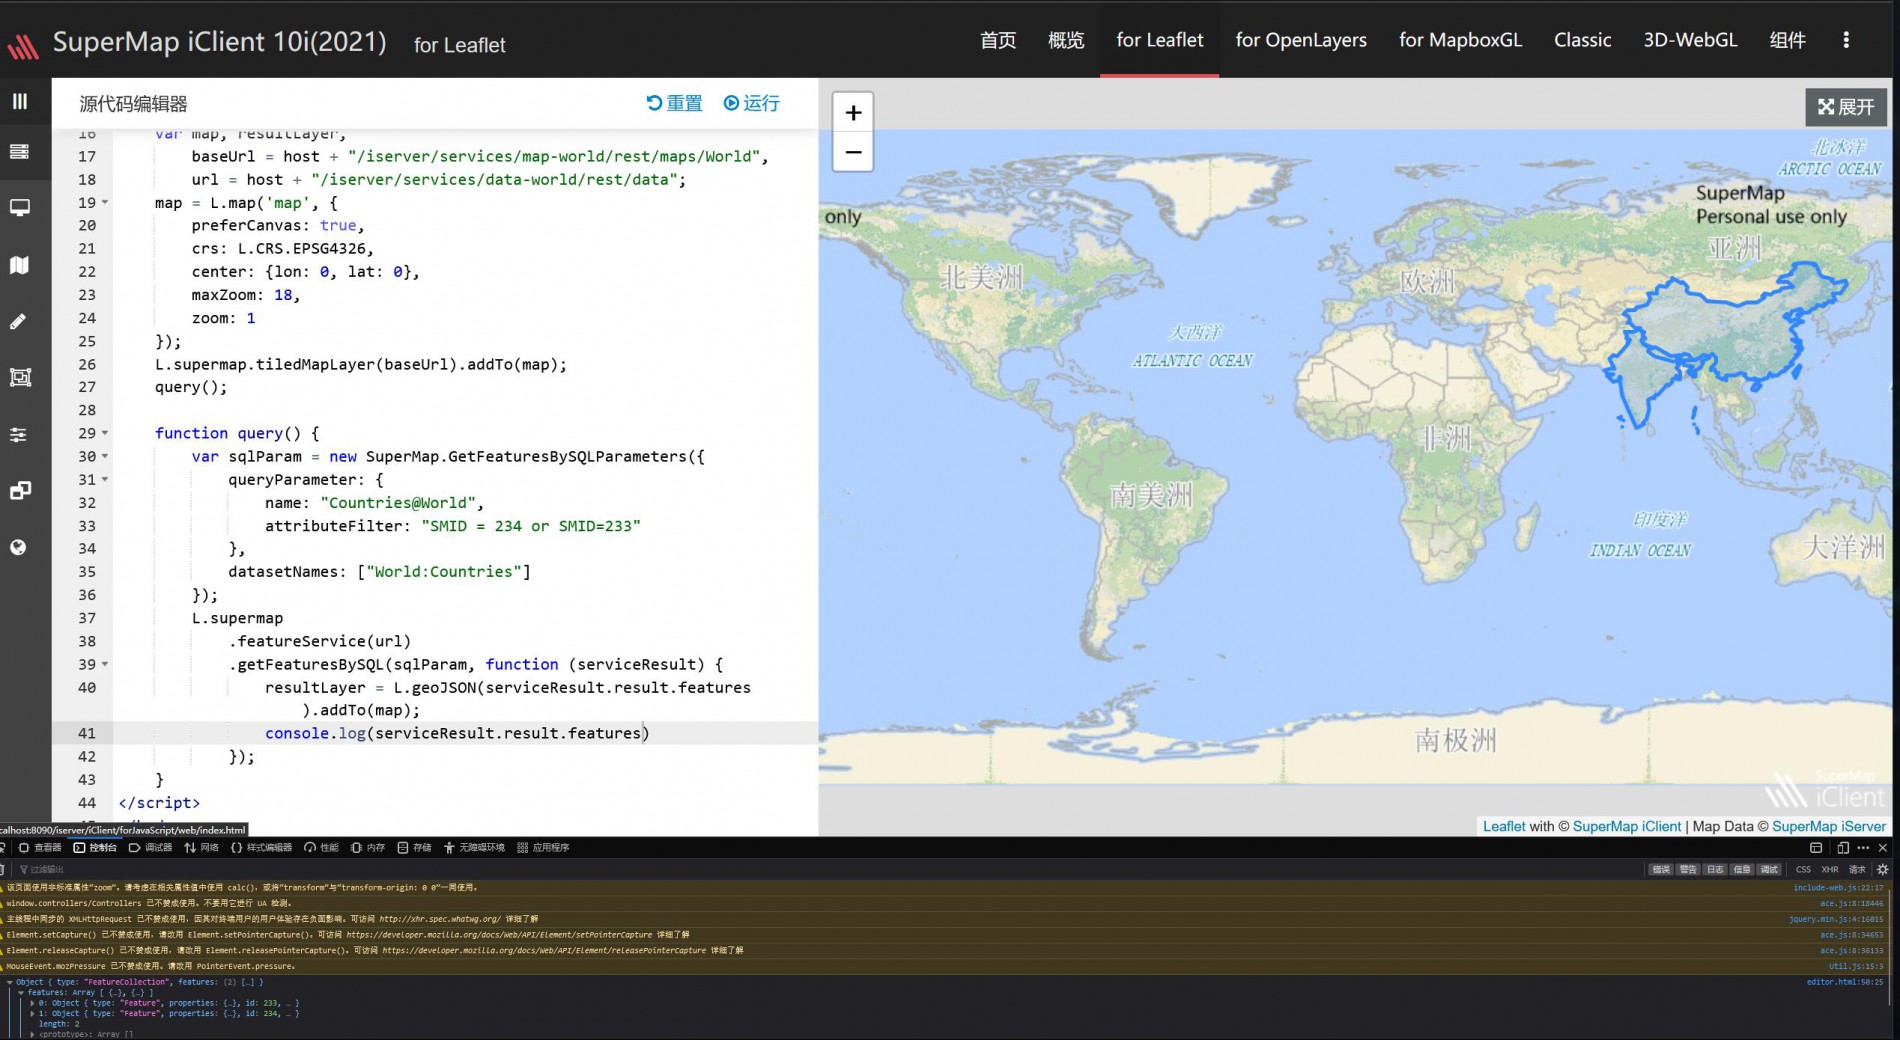Expand feature object with id 233
The width and height of the screenshot is (1900, 1040).
point(32,1003)
